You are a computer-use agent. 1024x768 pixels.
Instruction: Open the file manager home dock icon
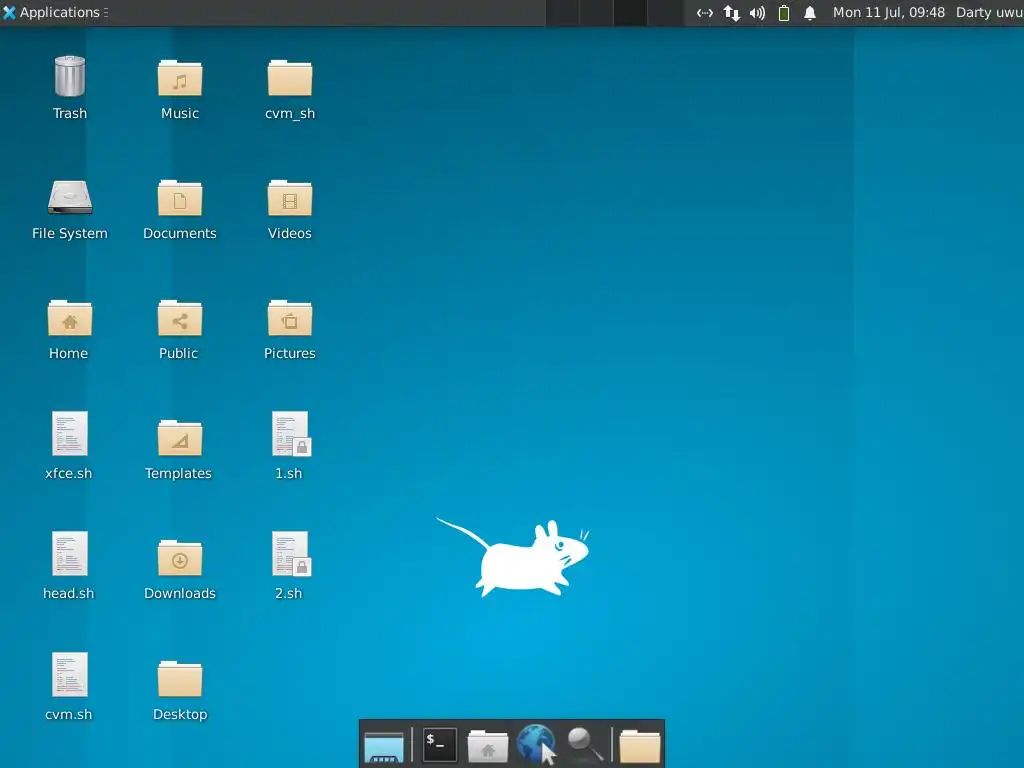pos(488,746)
